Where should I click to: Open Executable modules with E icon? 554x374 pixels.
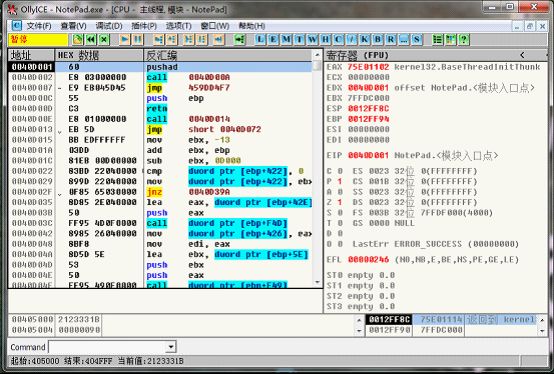coord(273,39)
